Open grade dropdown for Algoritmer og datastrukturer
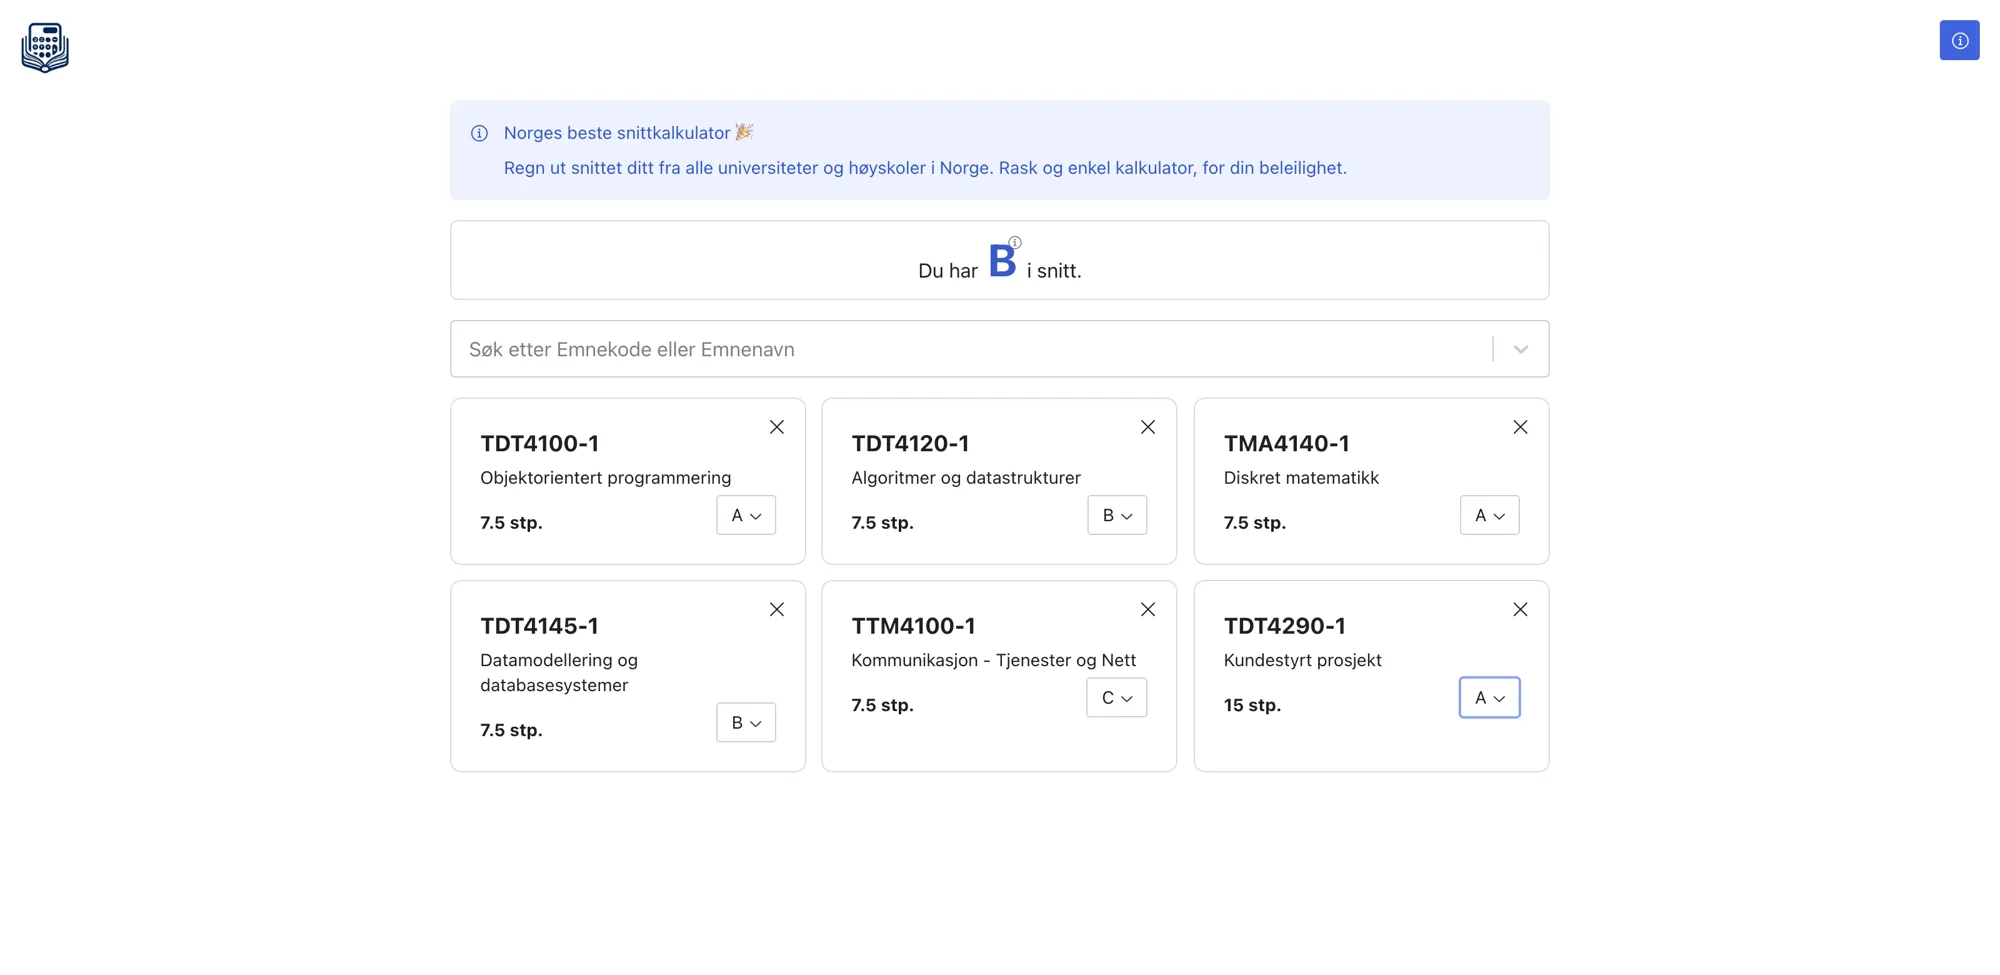 pyautogui.click(x=1117, y=515)
